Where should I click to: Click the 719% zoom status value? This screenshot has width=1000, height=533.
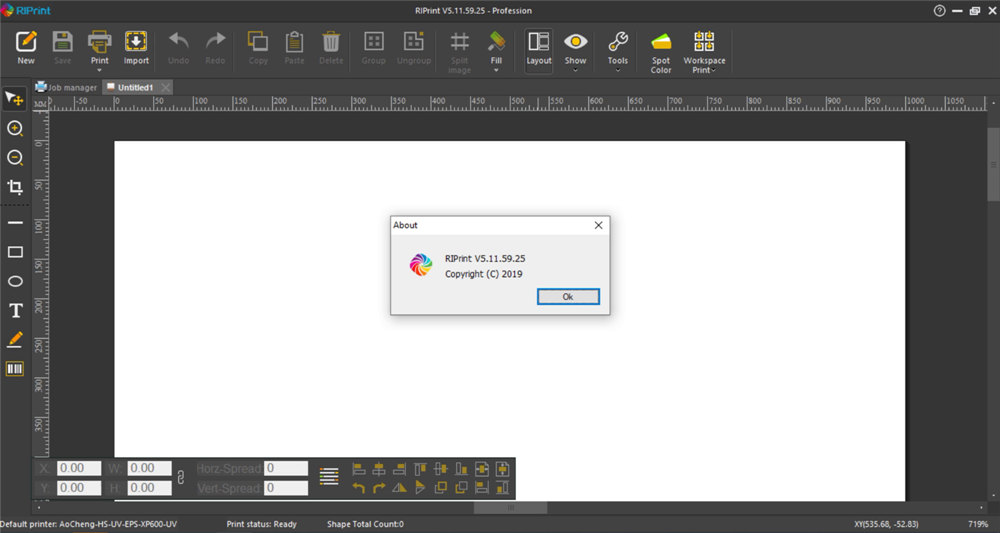[x=978, y=524]
